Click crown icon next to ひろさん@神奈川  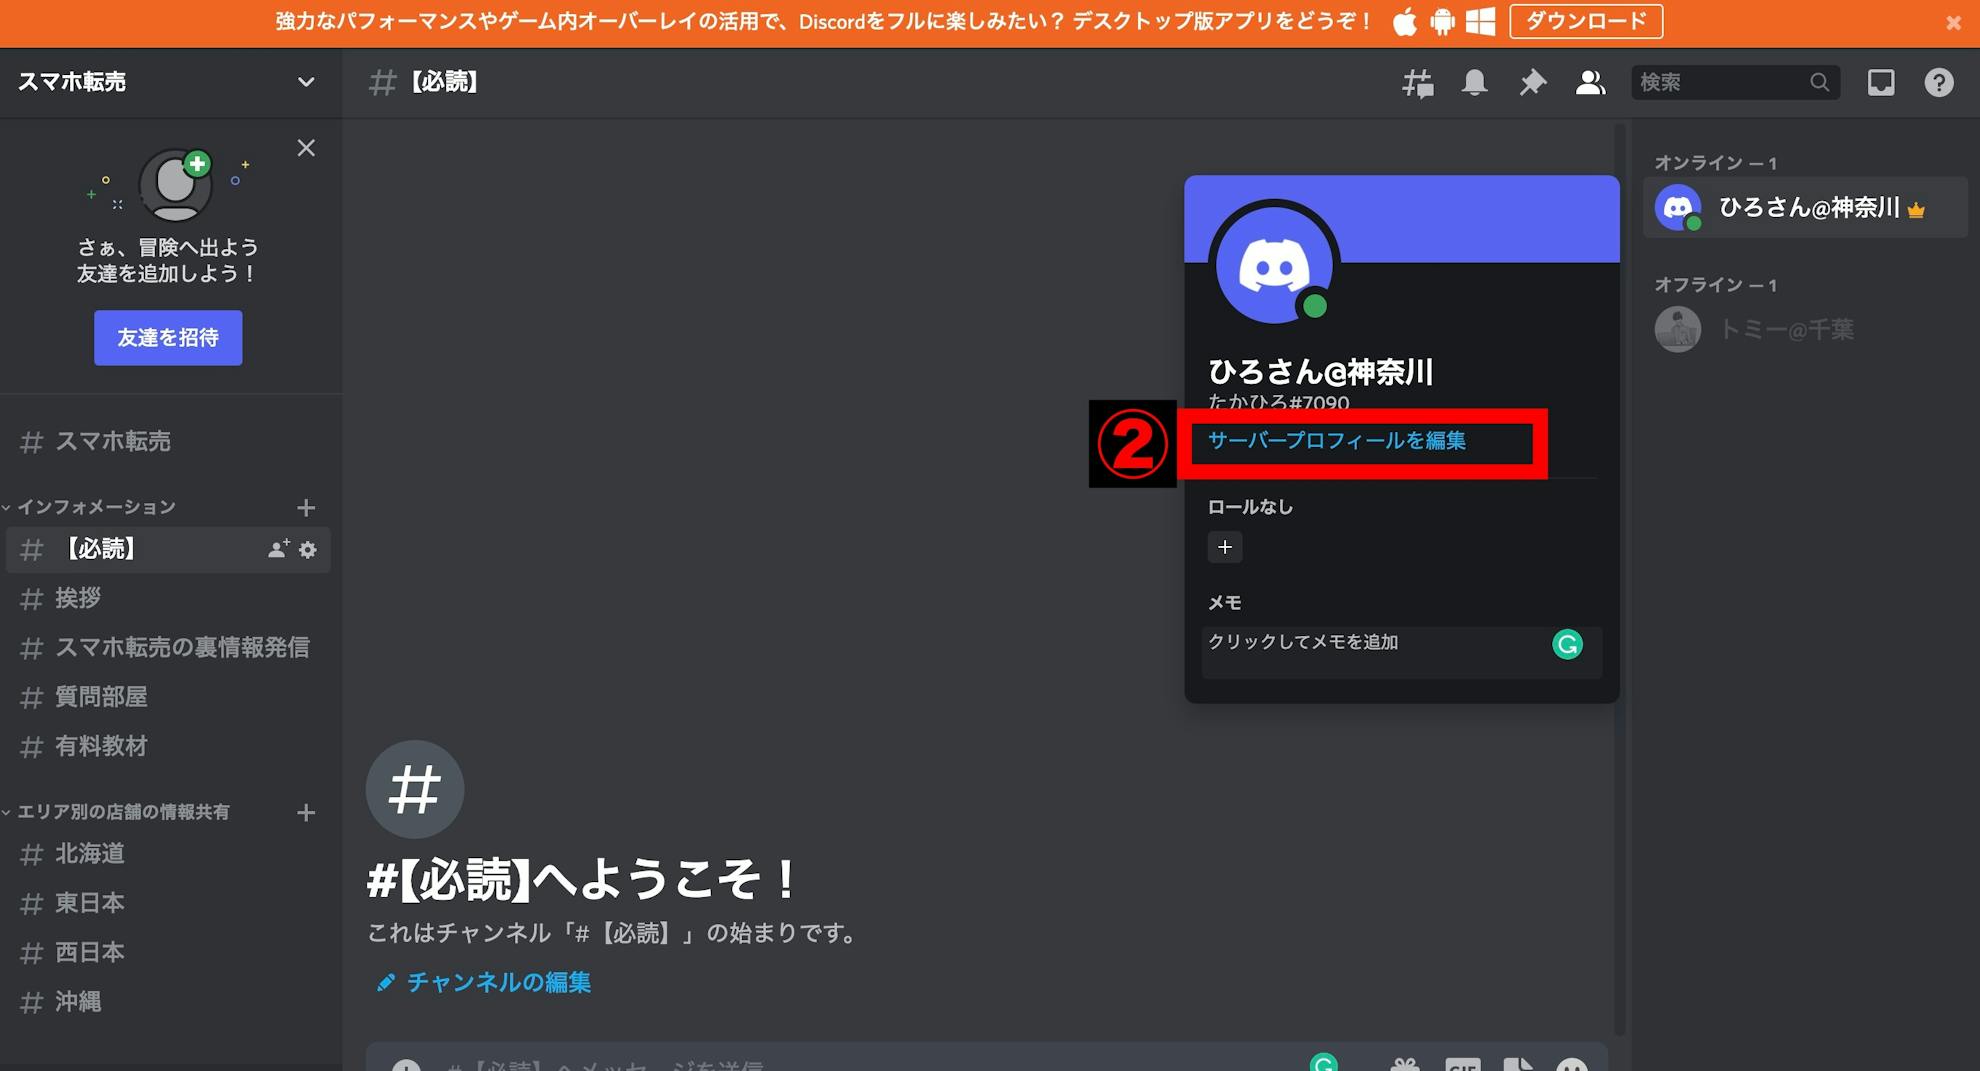1916,210
